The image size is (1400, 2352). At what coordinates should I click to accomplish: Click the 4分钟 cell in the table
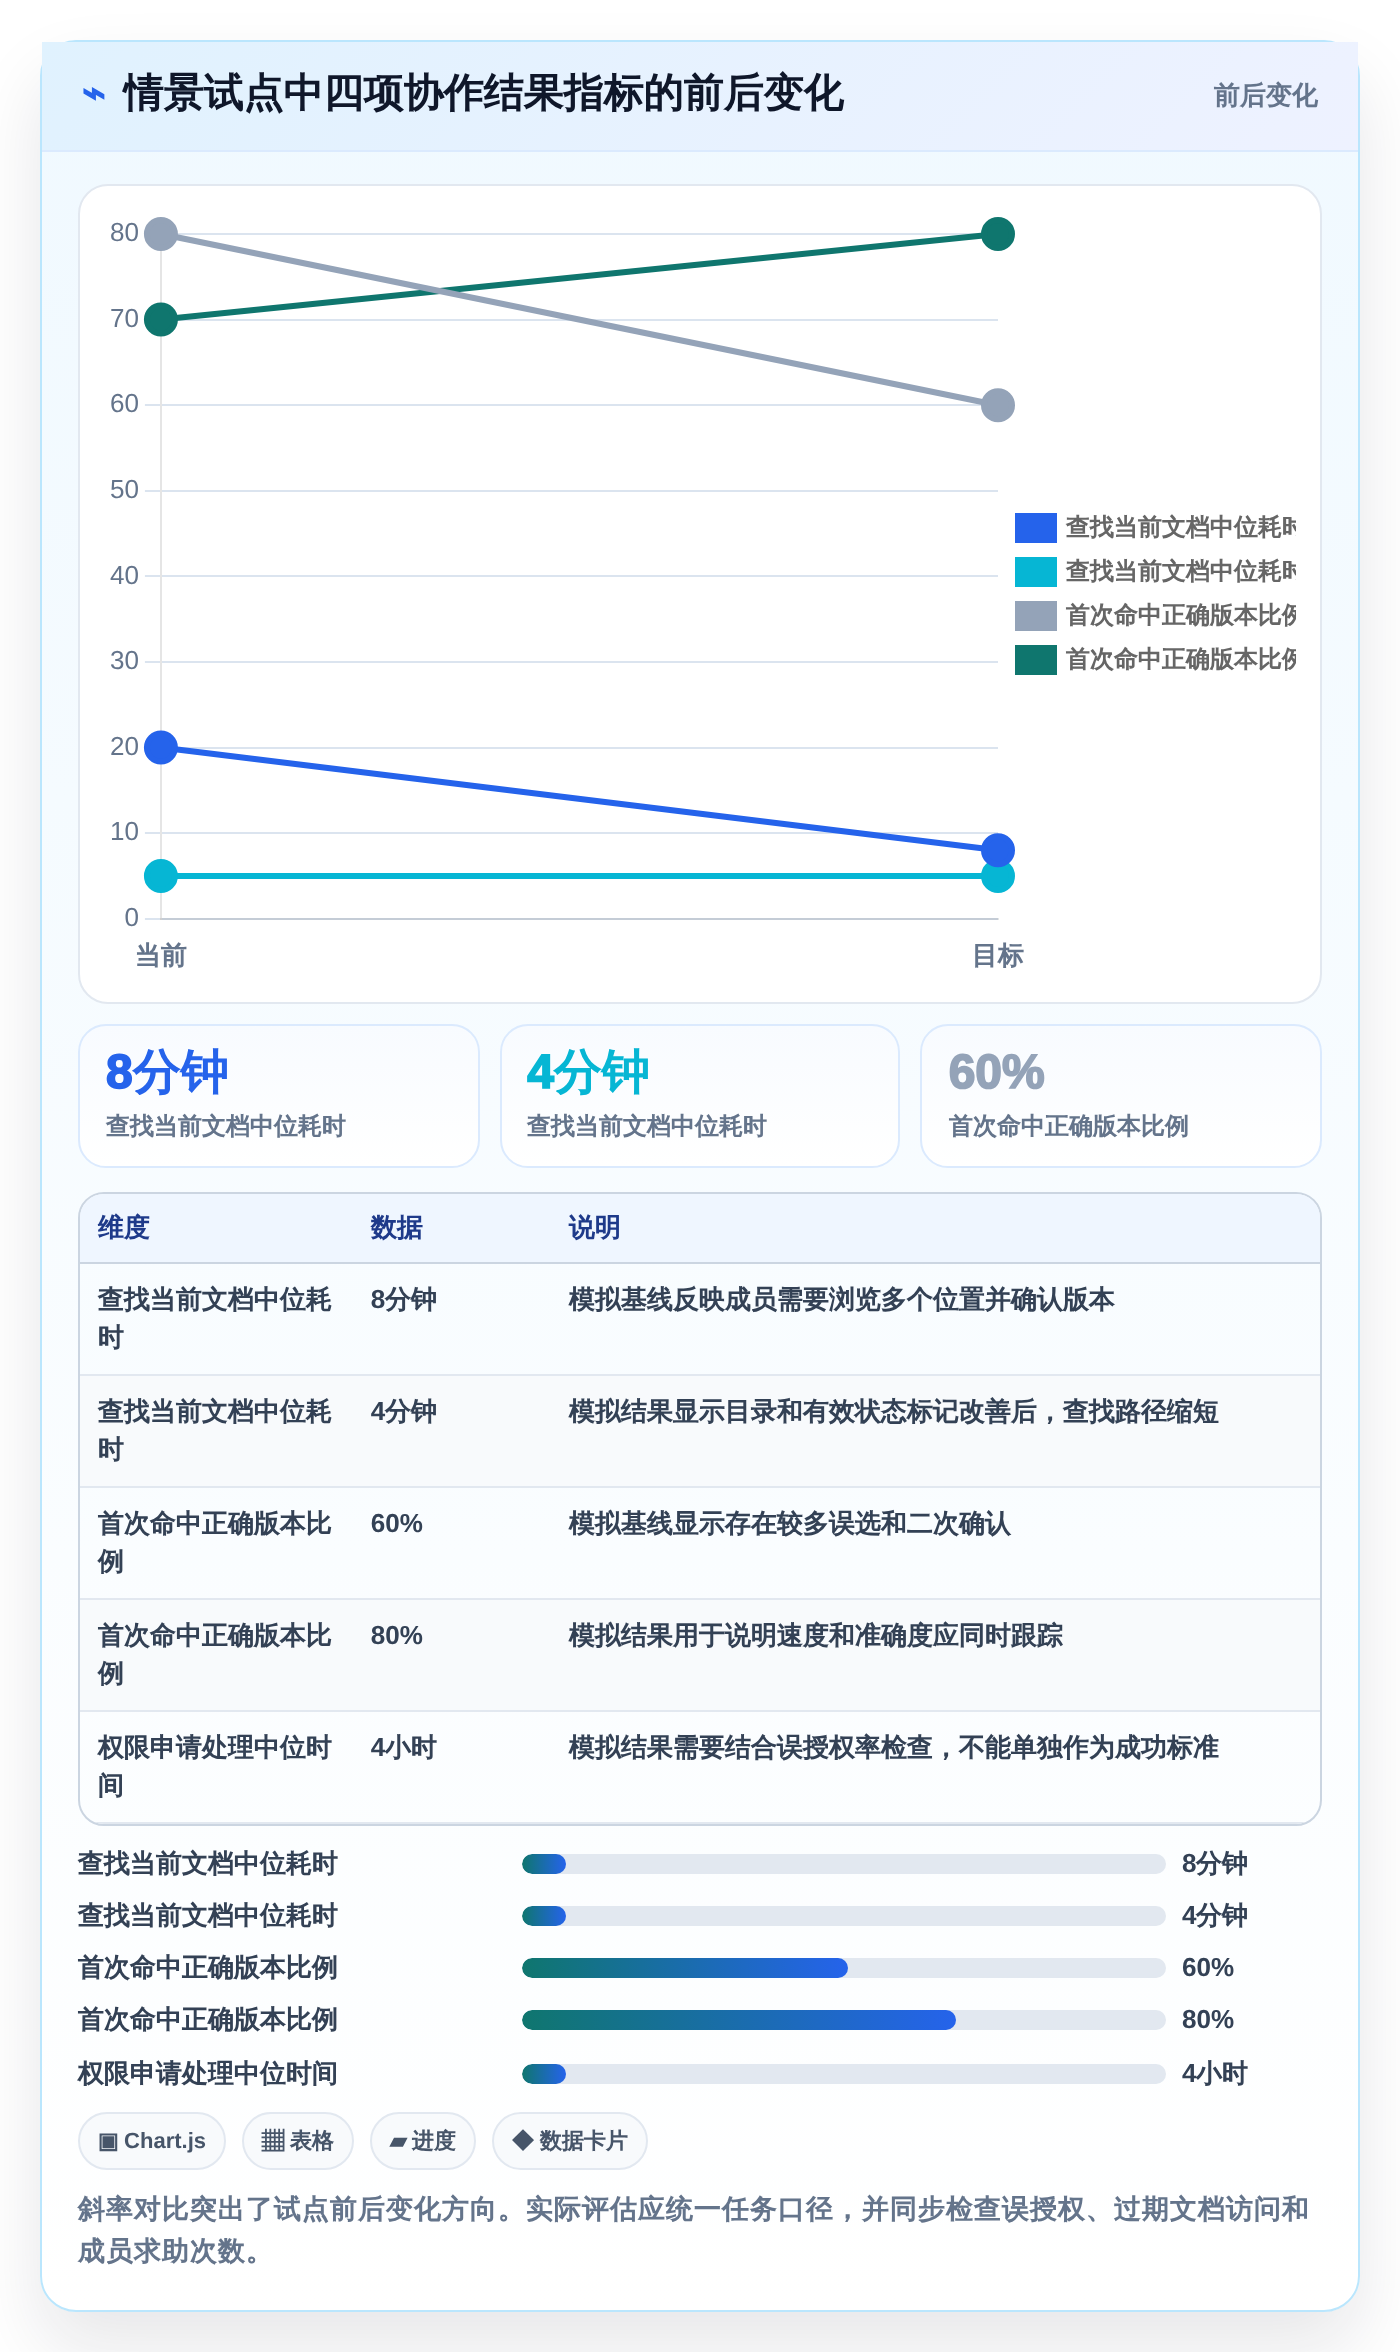point(404,1412)
